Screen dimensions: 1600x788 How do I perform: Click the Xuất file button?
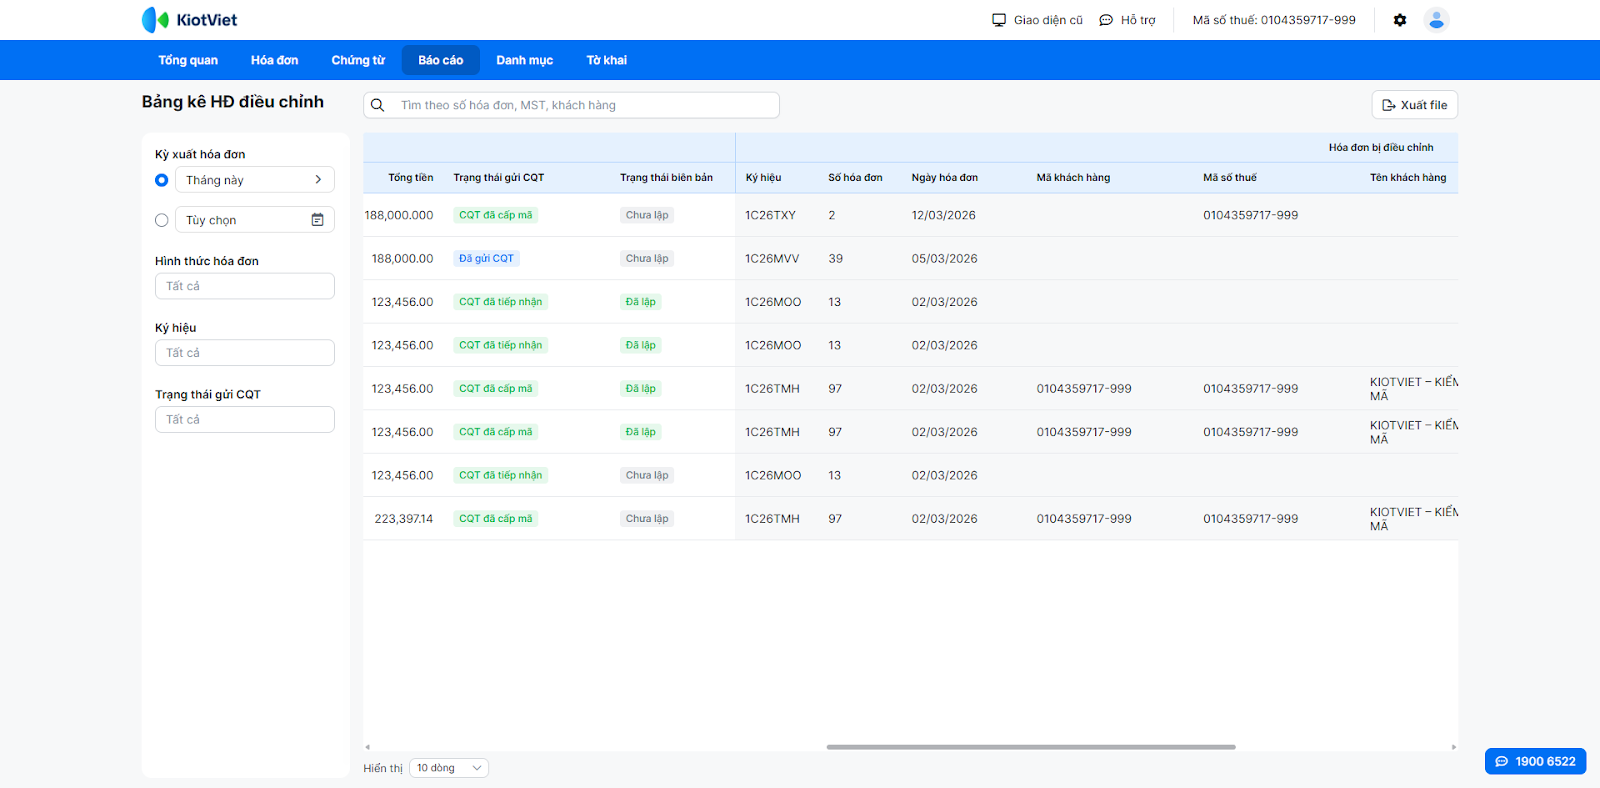coord(1414,105)
